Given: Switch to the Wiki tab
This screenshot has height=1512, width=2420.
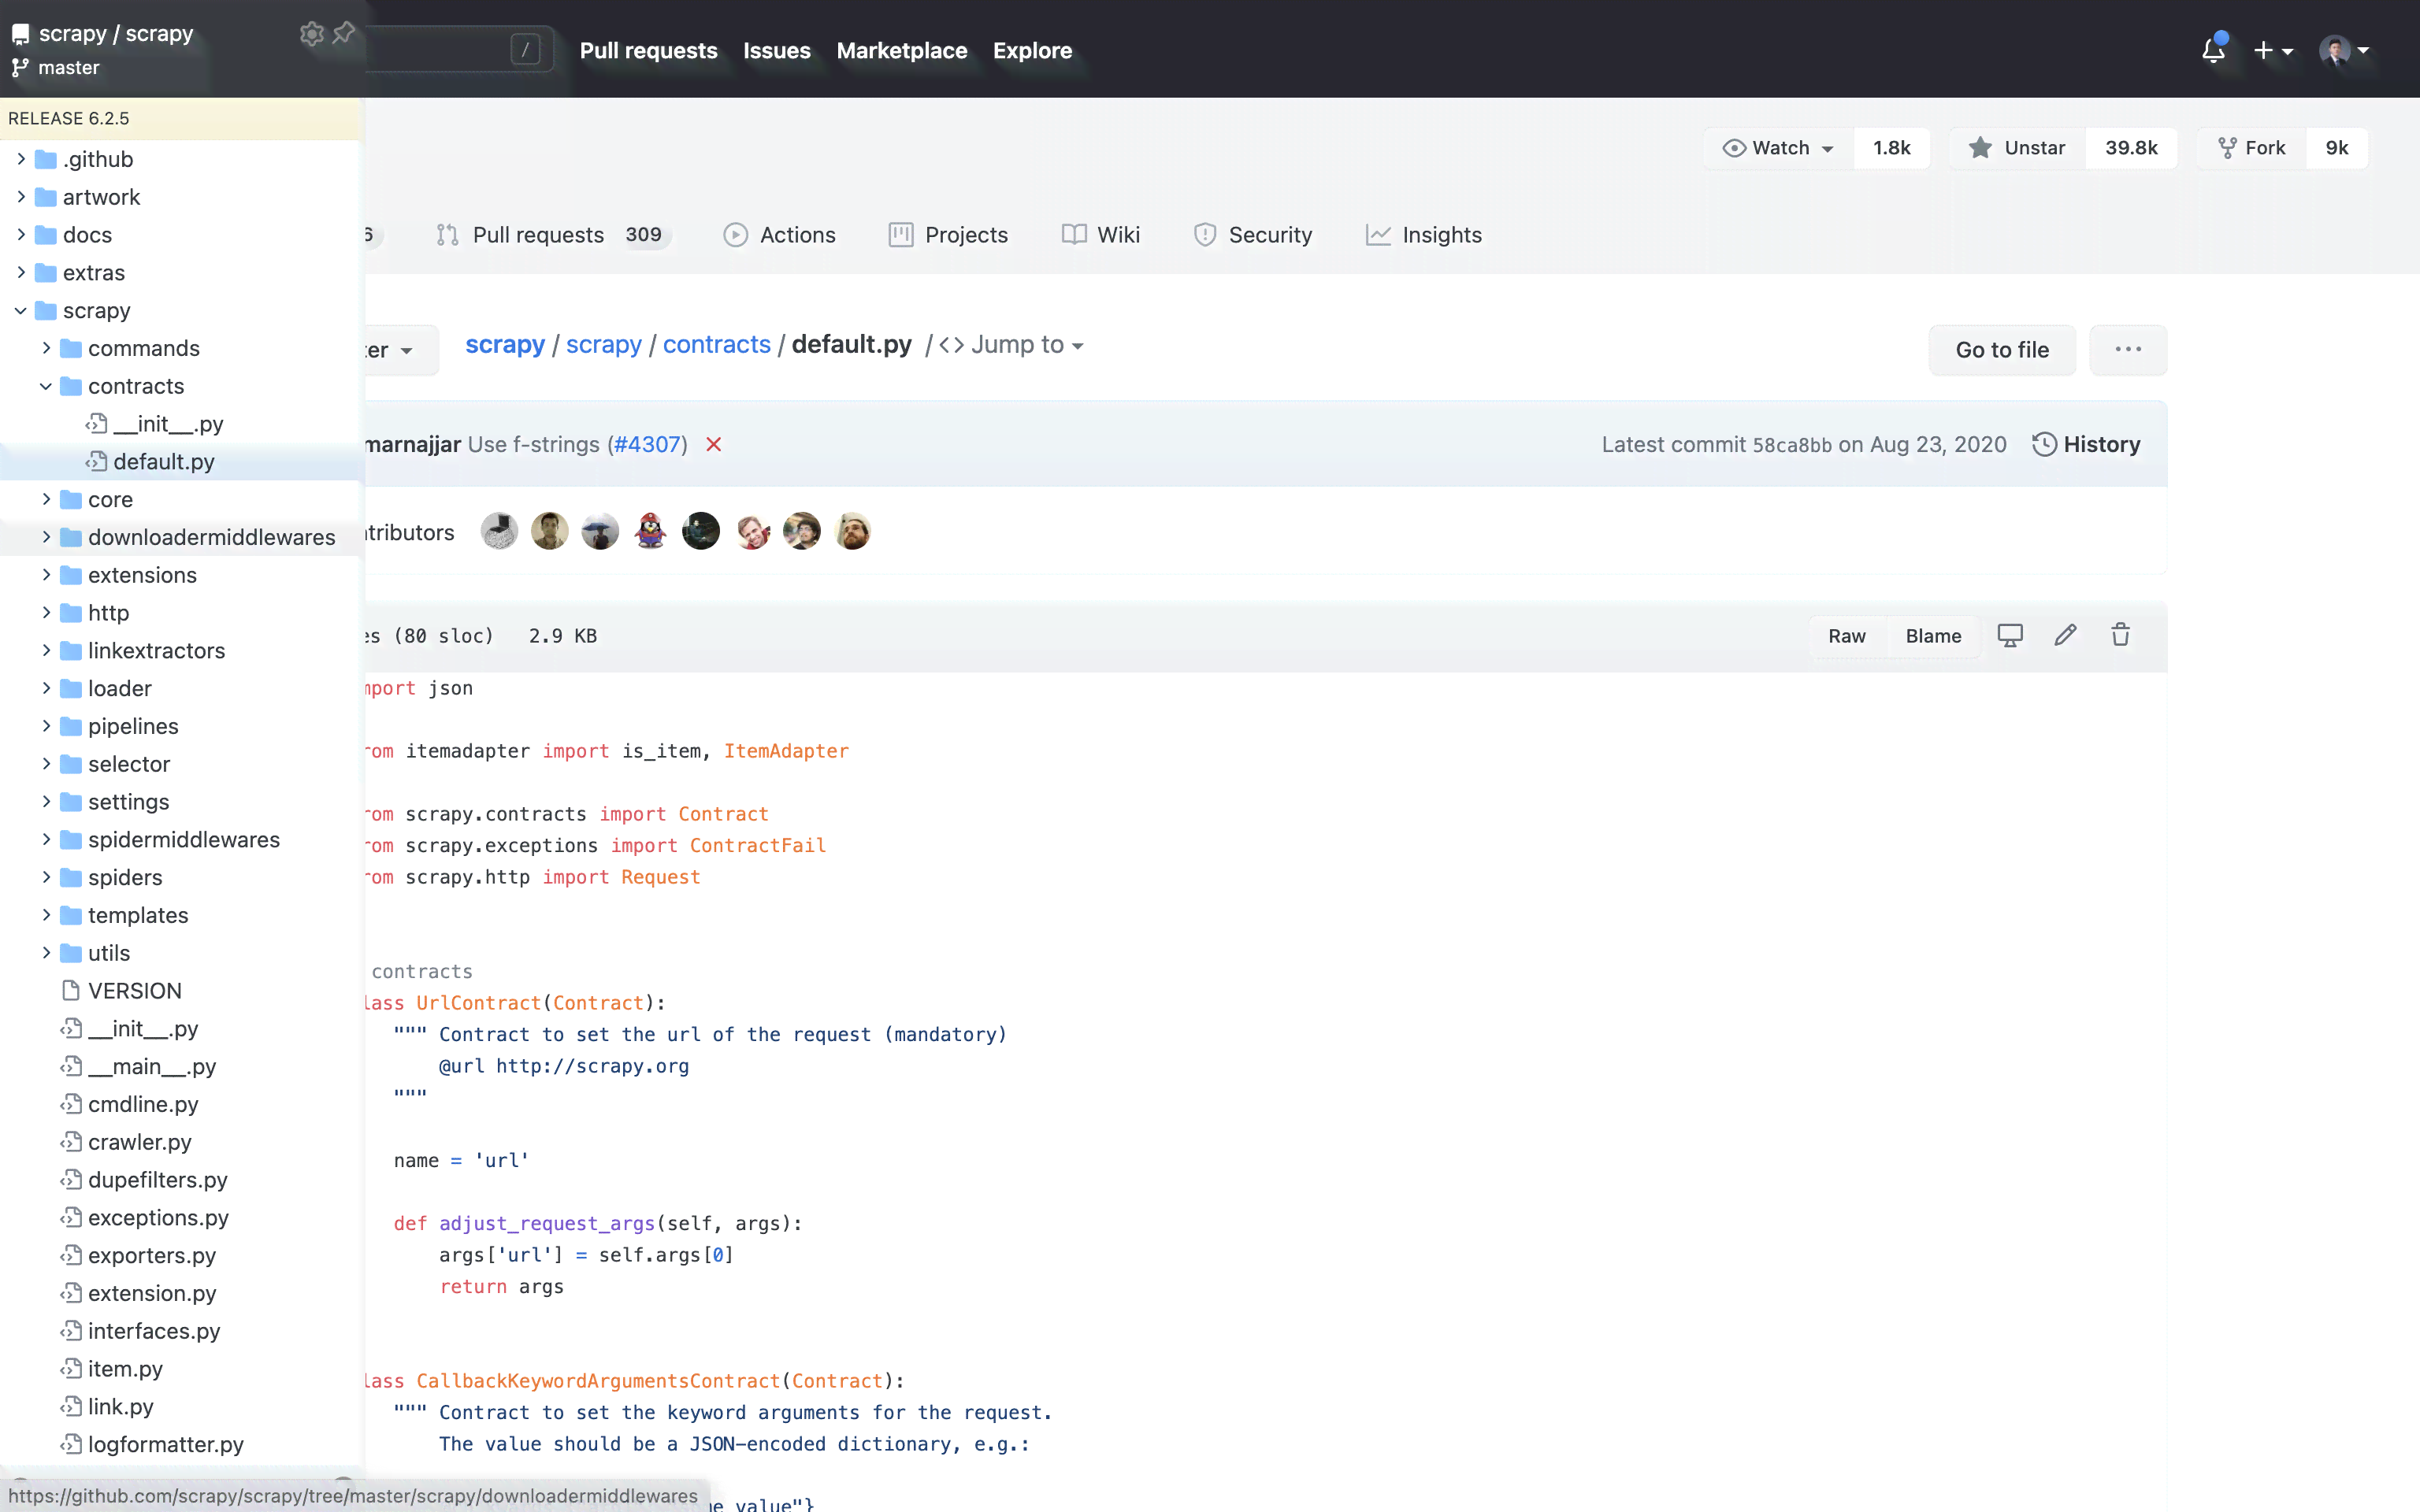Looking at the screenshot, I should (1100, 235).
